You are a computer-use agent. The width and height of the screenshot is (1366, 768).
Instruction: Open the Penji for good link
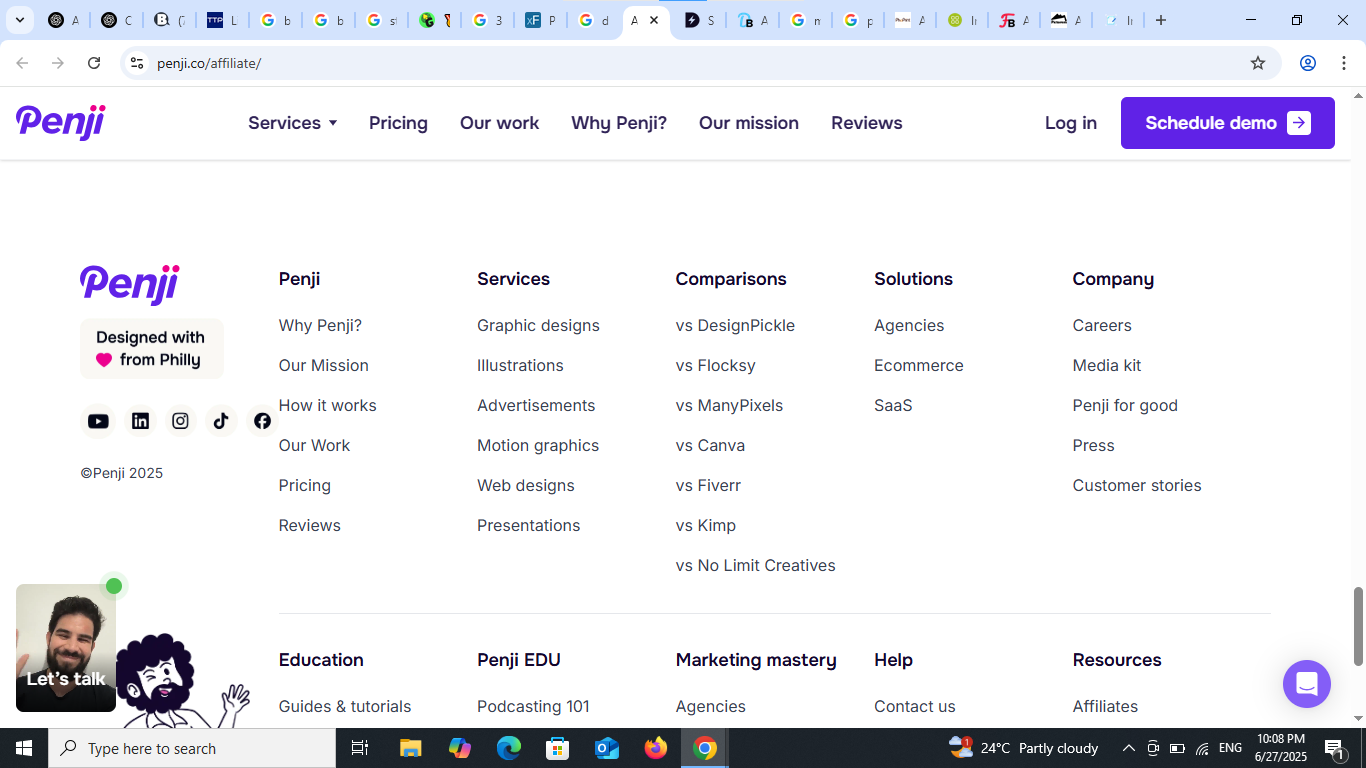pos(1125,406)
